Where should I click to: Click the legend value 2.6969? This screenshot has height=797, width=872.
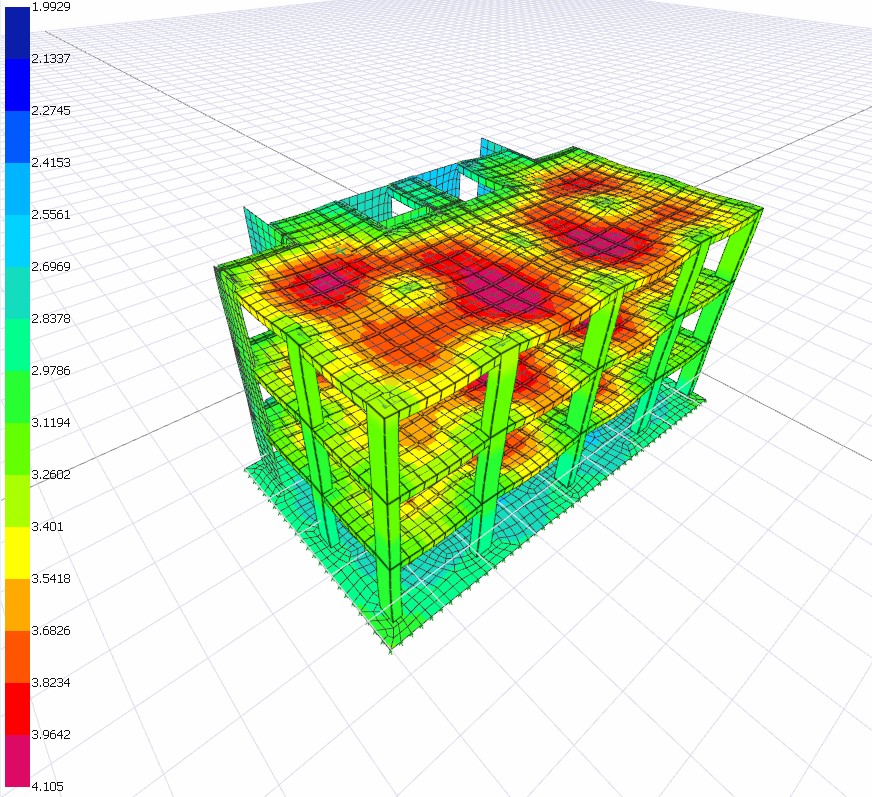click(51, 266)
